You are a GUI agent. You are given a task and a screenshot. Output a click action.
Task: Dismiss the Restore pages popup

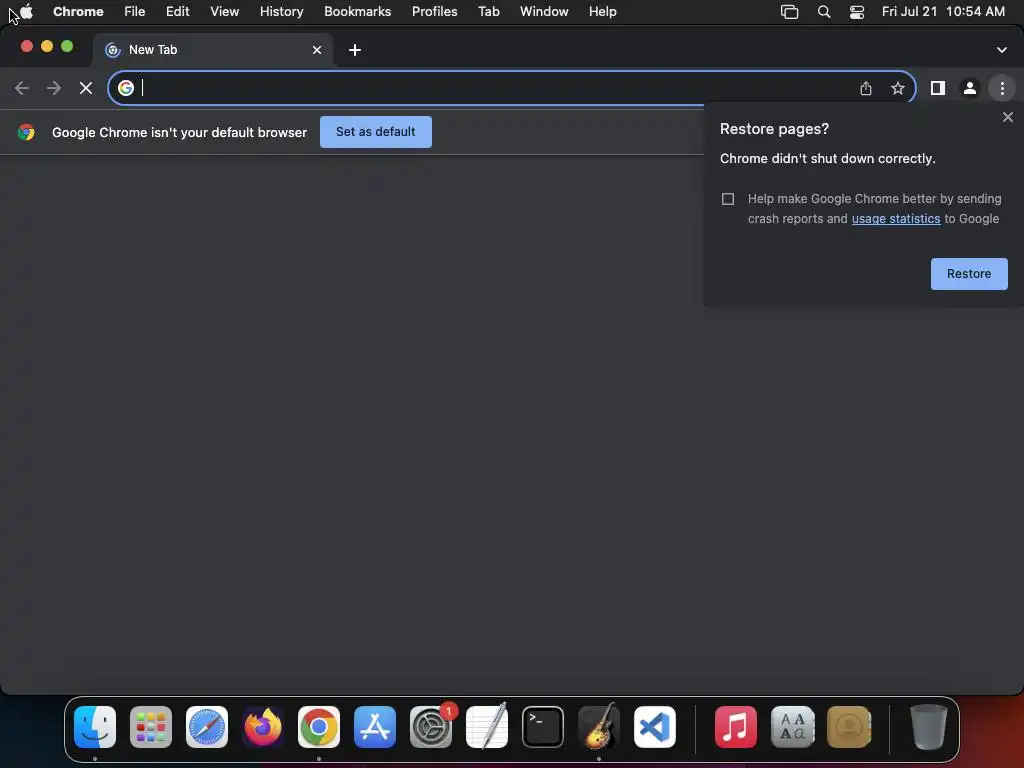(x=1008, y=117)
